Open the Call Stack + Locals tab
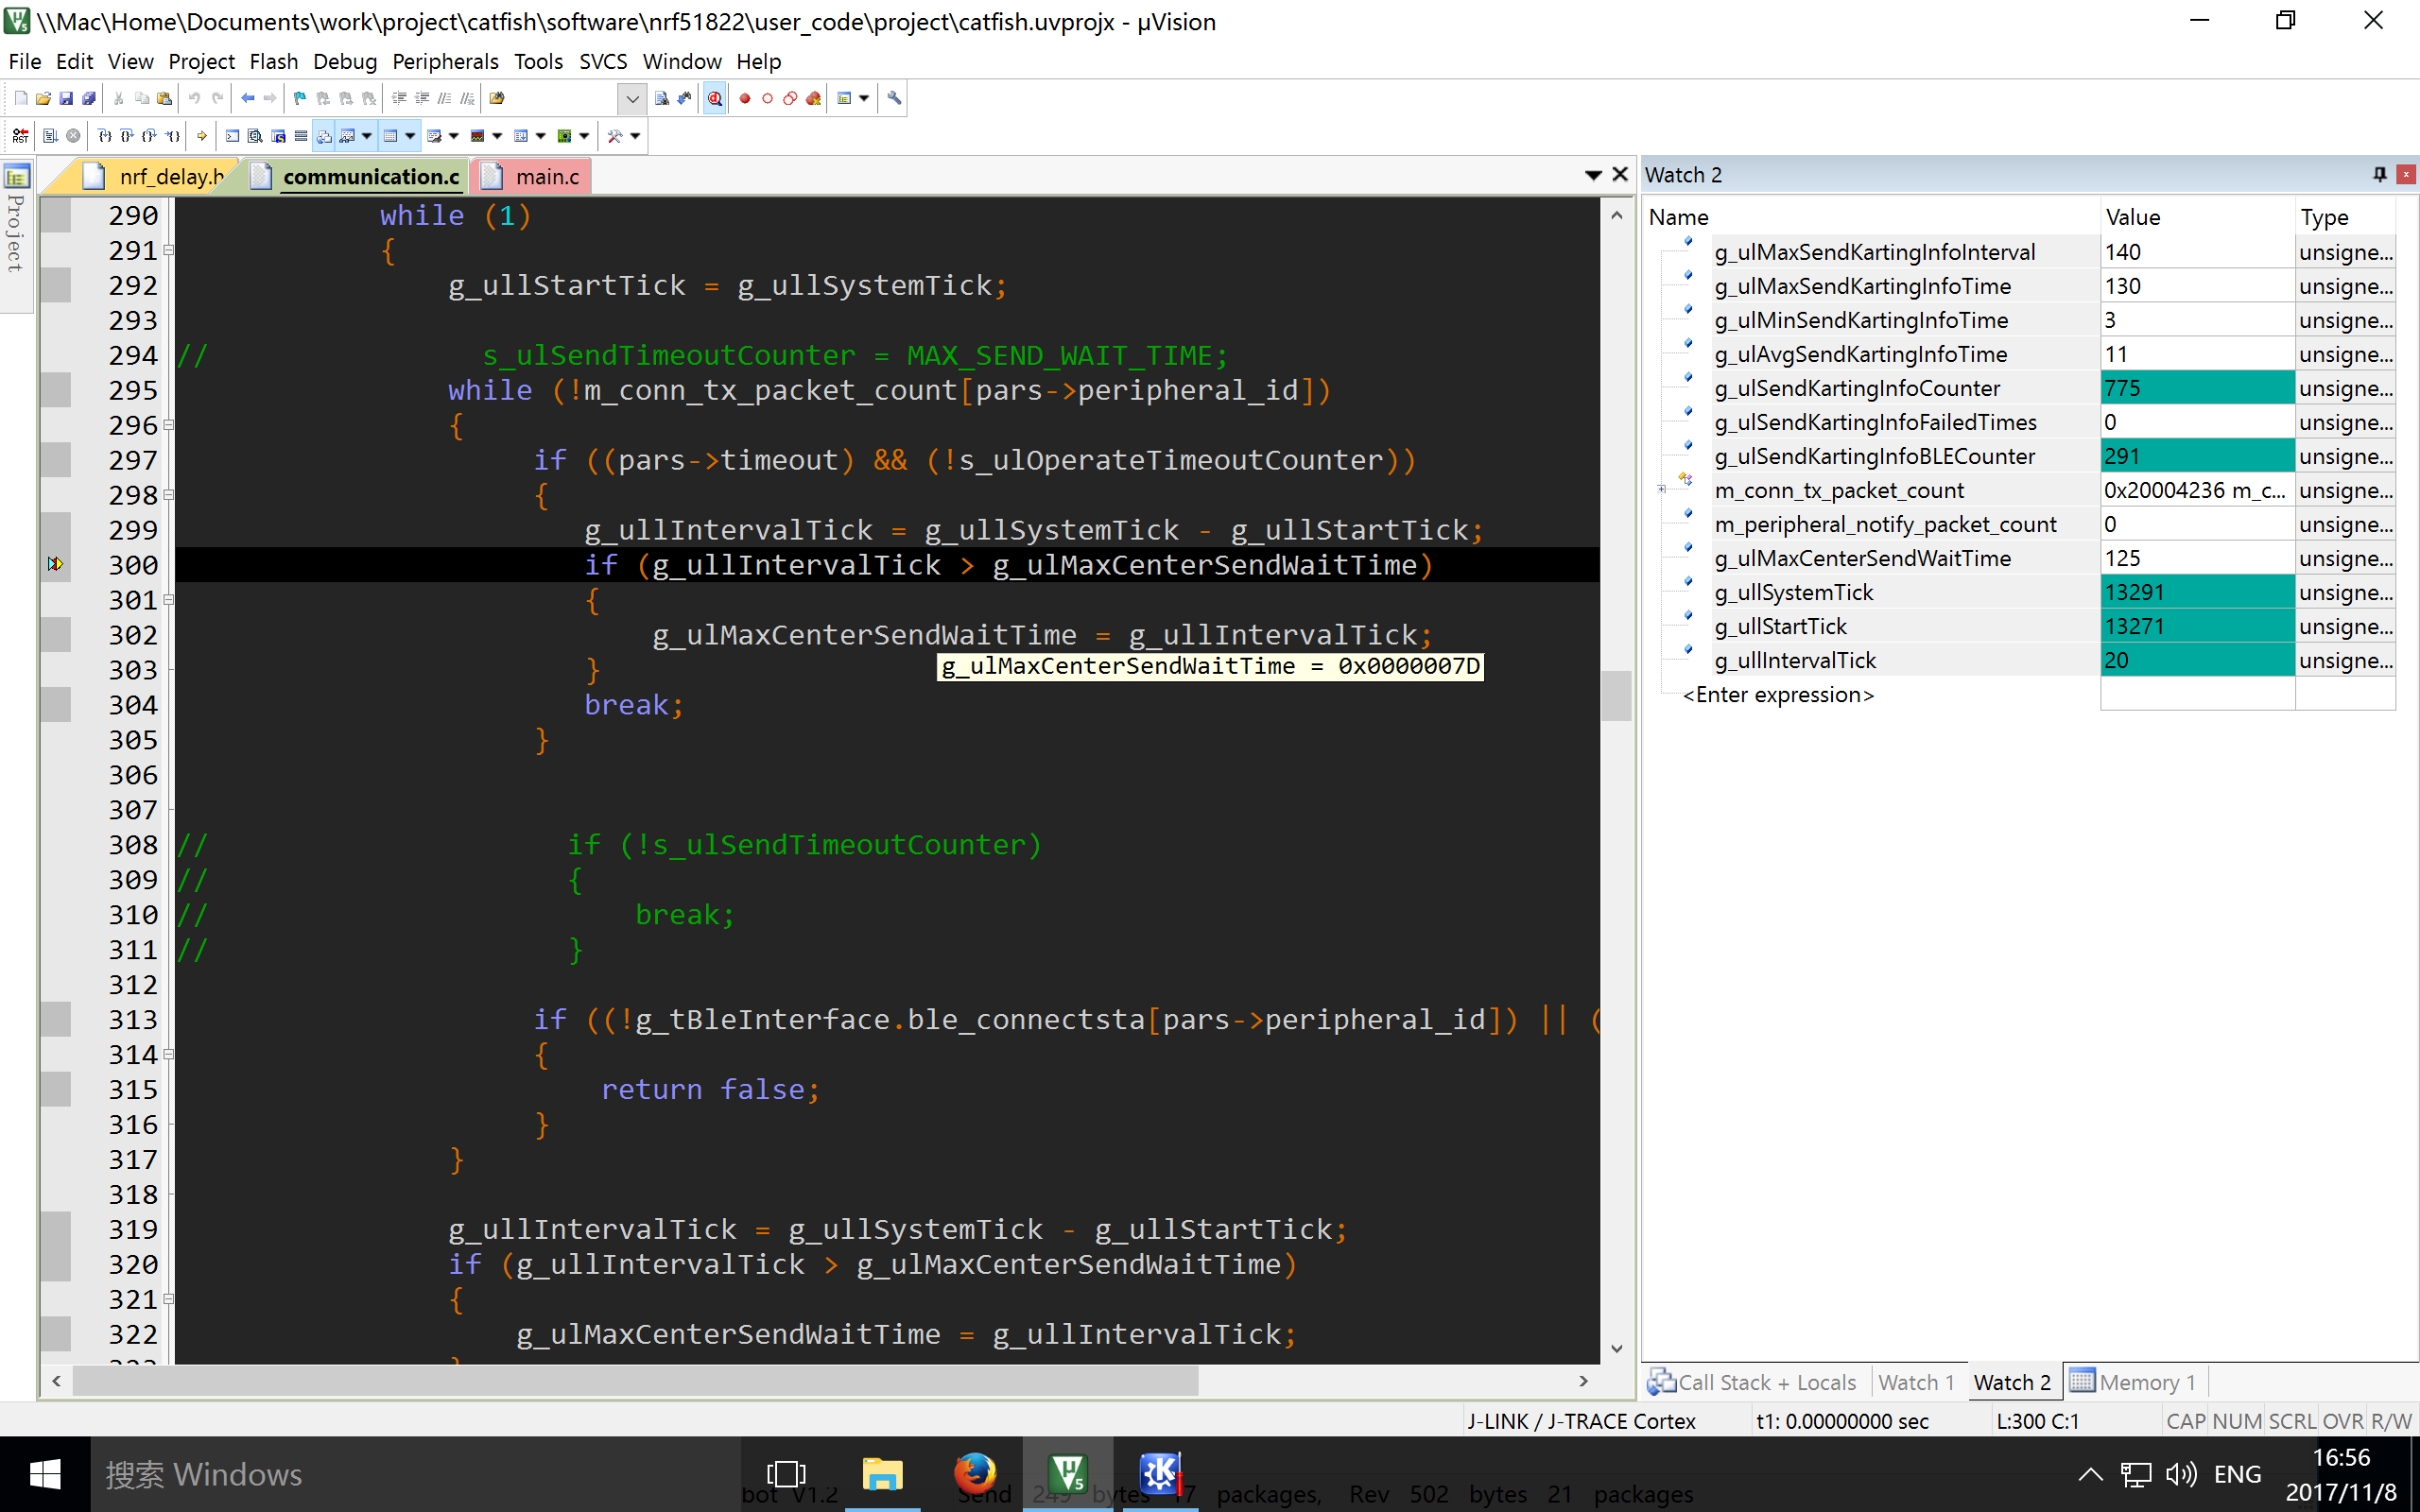Screen dimensions: 2420x1512 1753,1382
